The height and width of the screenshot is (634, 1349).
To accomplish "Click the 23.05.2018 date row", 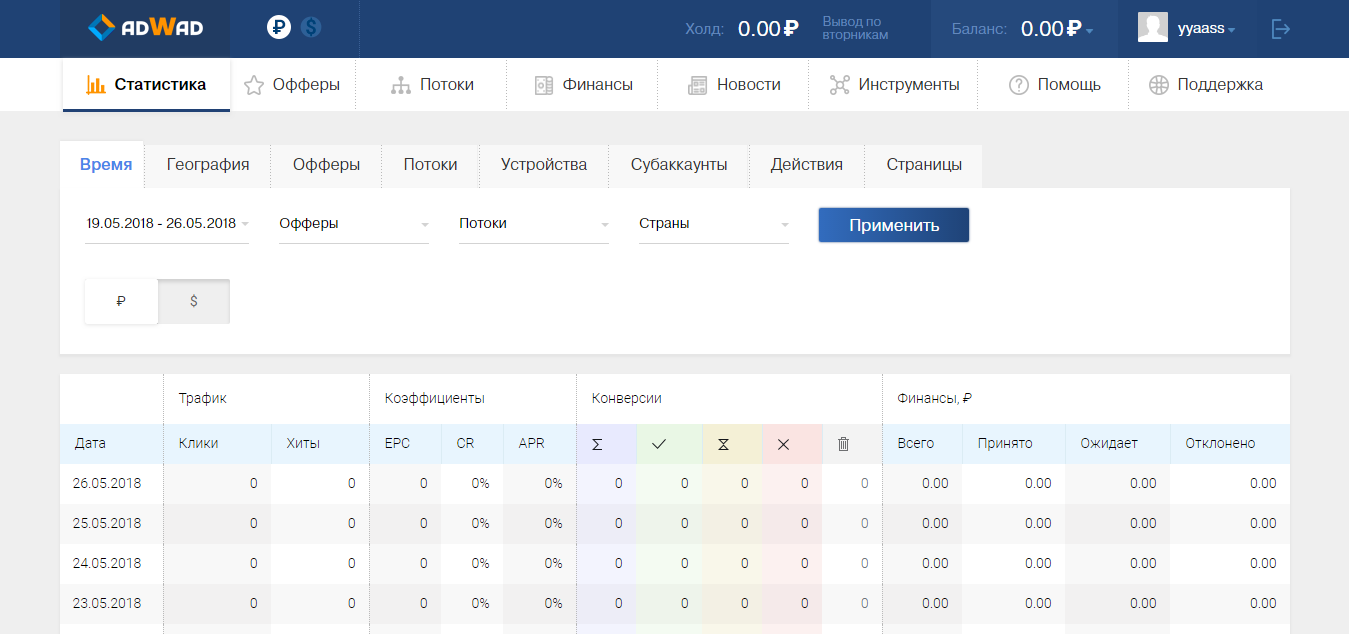I will coord(675,603).
